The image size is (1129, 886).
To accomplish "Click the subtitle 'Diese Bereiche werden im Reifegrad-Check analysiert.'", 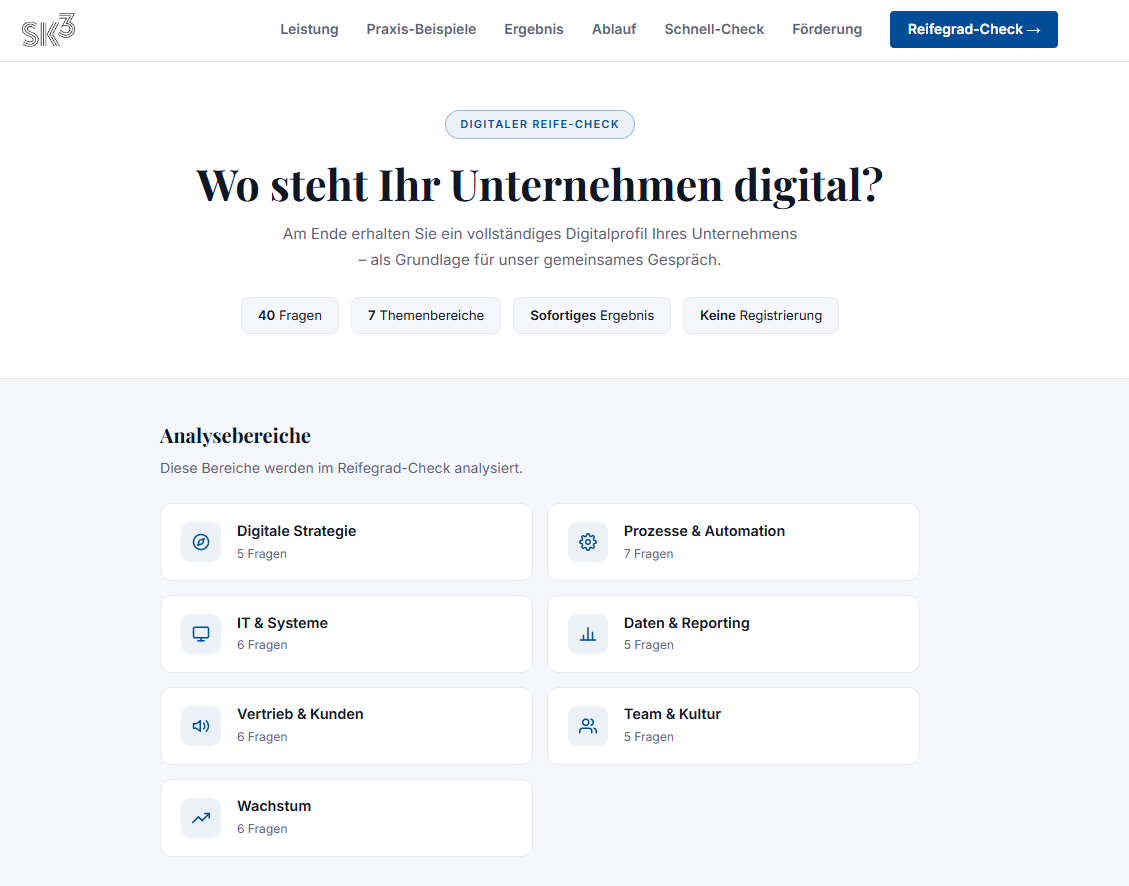I will coord(341,469).
